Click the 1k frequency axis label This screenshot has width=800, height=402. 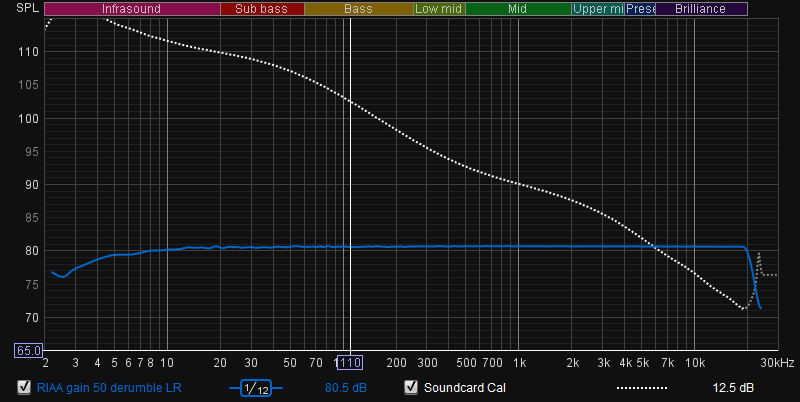519,363
